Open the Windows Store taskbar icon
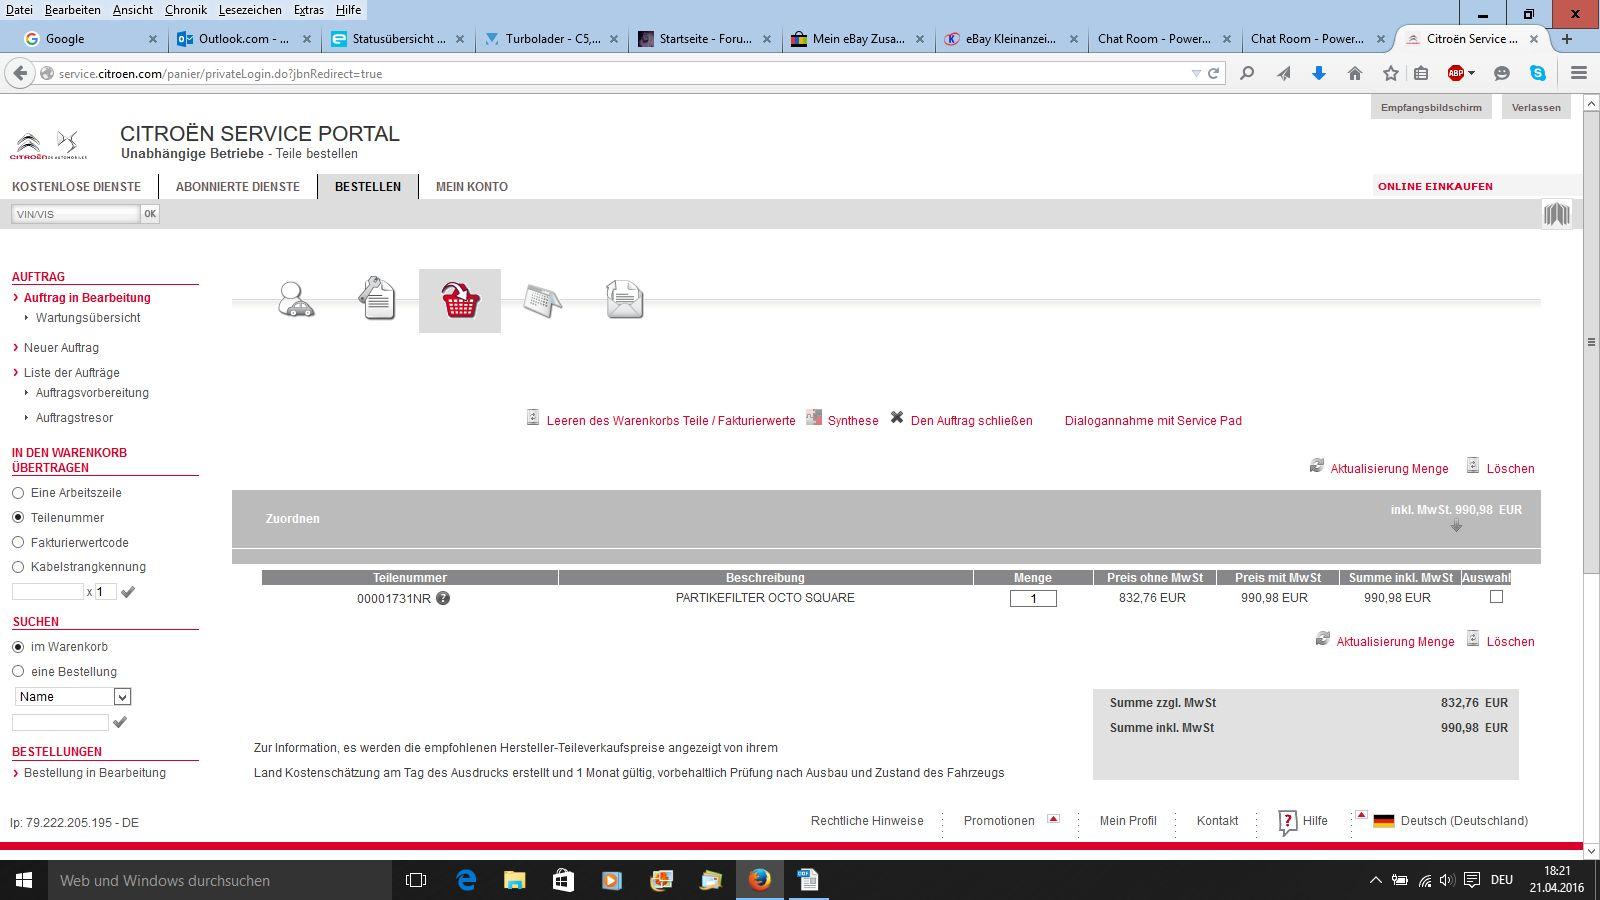1600x900 pixels. (563, 880)
